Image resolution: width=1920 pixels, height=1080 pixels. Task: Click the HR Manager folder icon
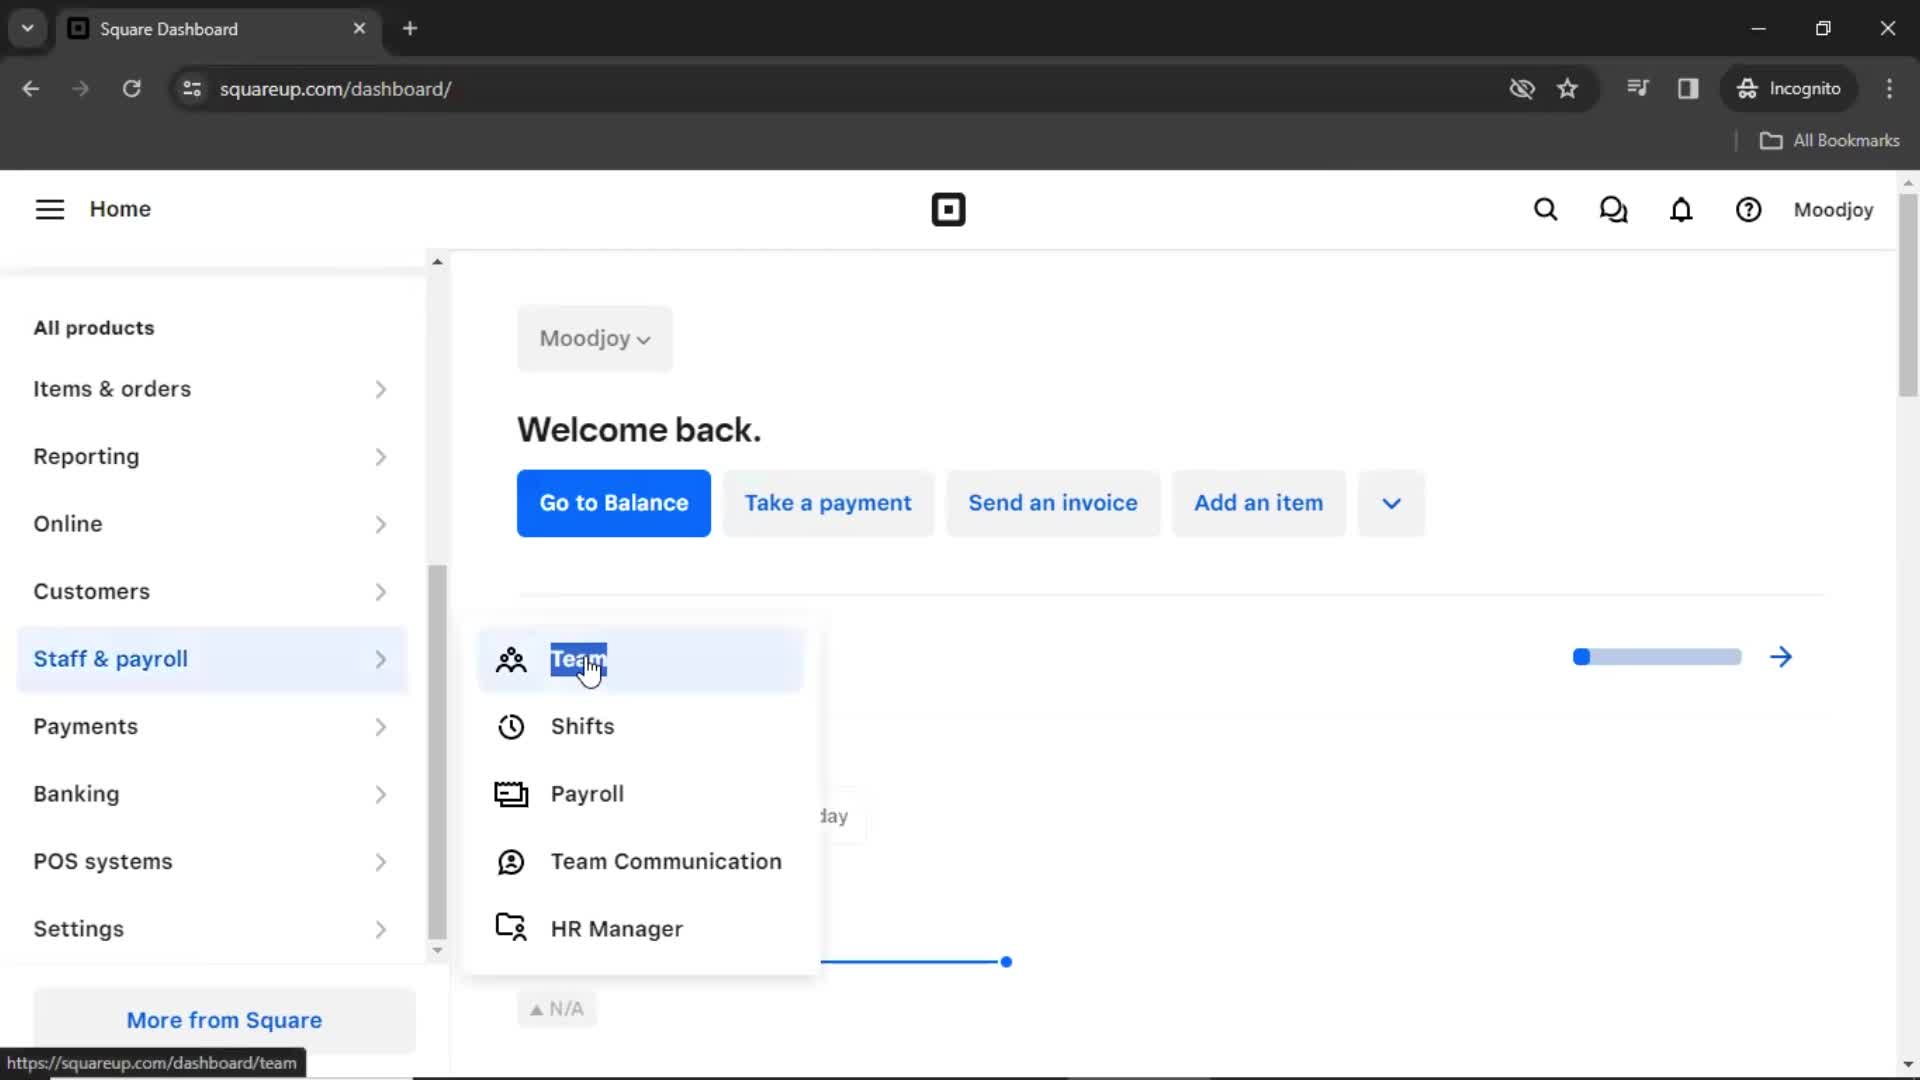pyautogui.click(x=511, y=927)
